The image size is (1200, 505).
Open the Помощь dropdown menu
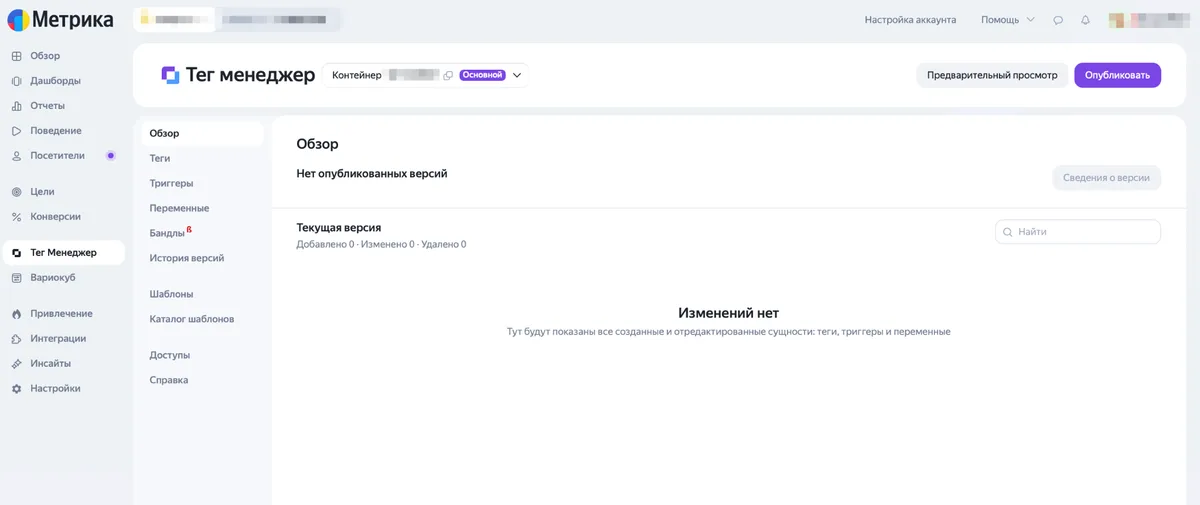point(1008,20)
